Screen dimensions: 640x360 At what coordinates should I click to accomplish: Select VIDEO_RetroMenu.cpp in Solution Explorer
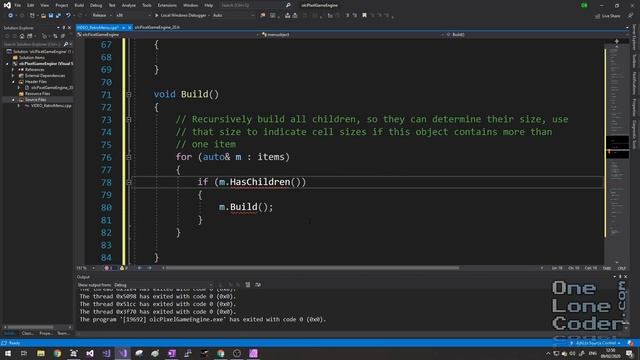click(51, 106)
